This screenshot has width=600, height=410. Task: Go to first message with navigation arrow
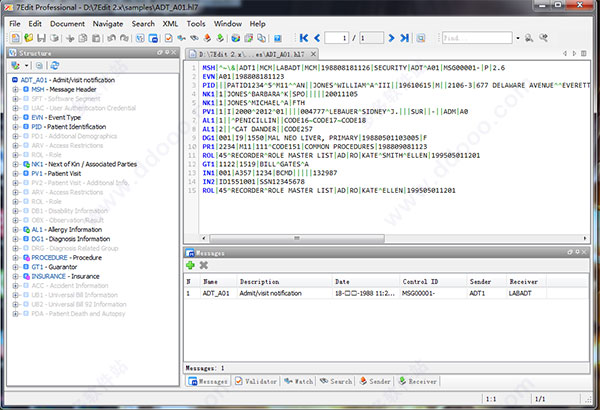pos(304,38)
